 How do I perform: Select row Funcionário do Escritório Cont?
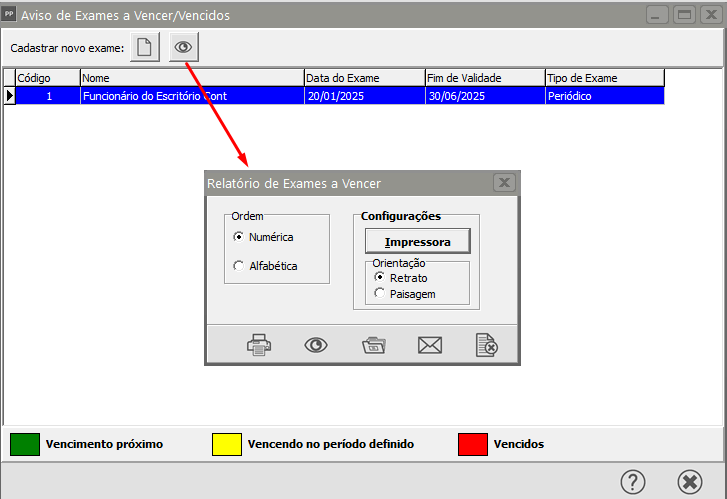pos(191,96)
